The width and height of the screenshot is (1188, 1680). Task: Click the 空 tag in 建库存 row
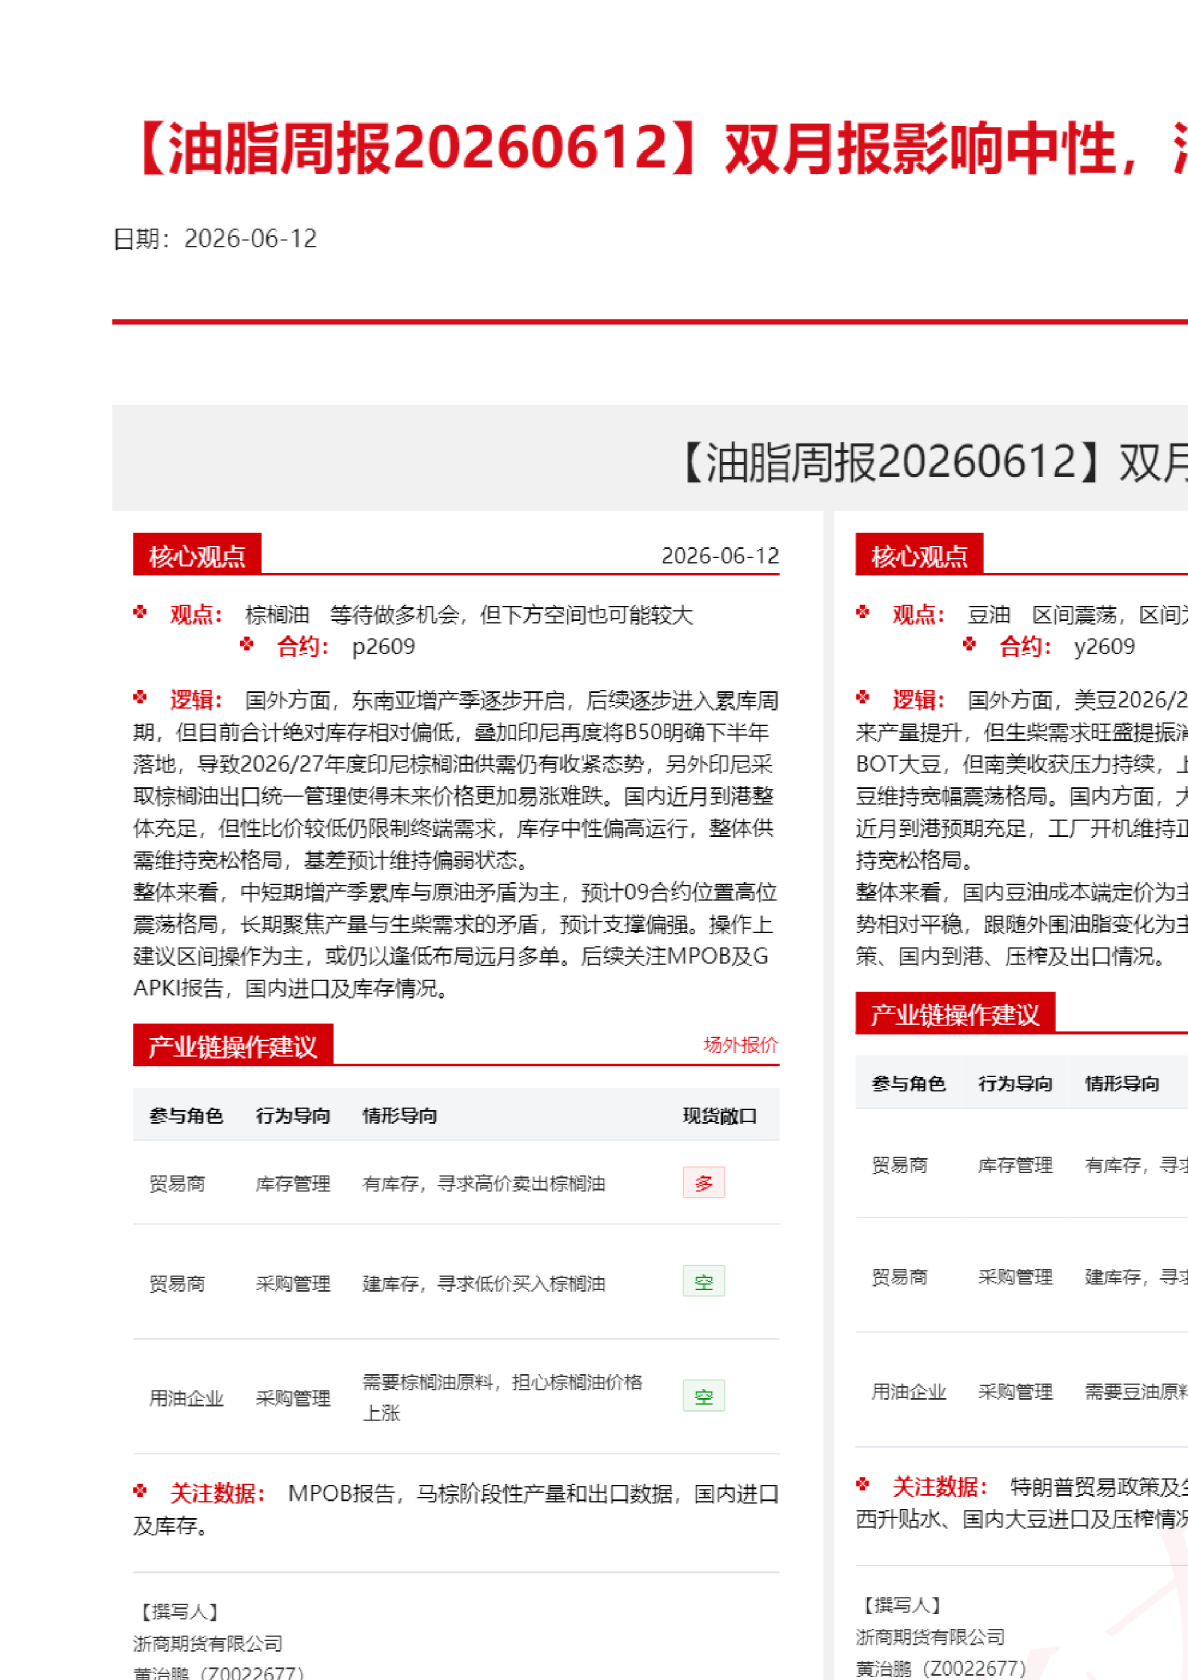pos(704,1282)
